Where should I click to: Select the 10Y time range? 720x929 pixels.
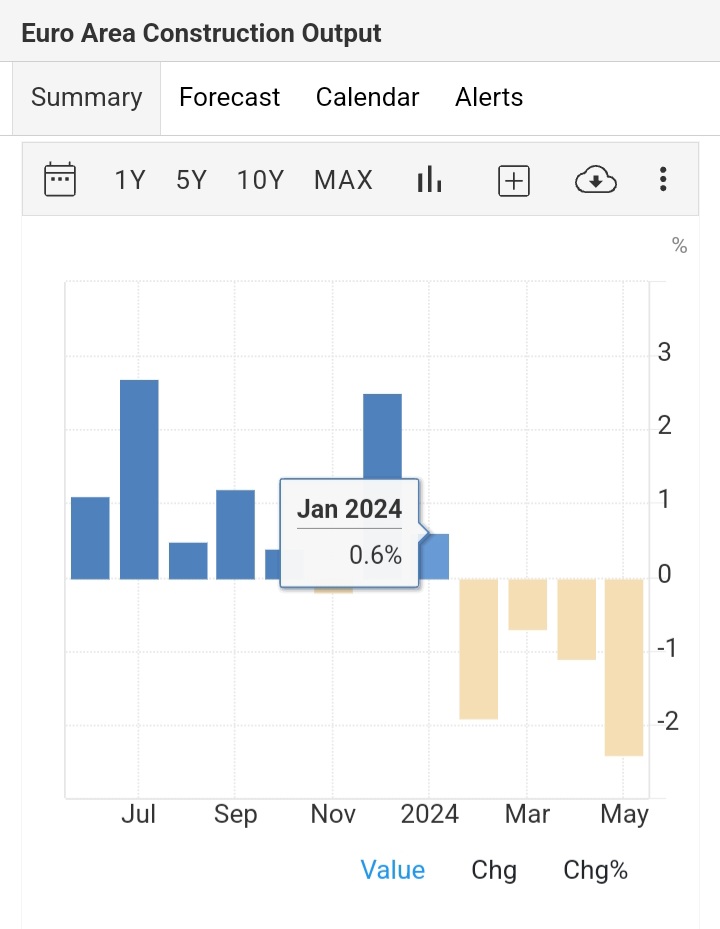[x=260, y=180]
